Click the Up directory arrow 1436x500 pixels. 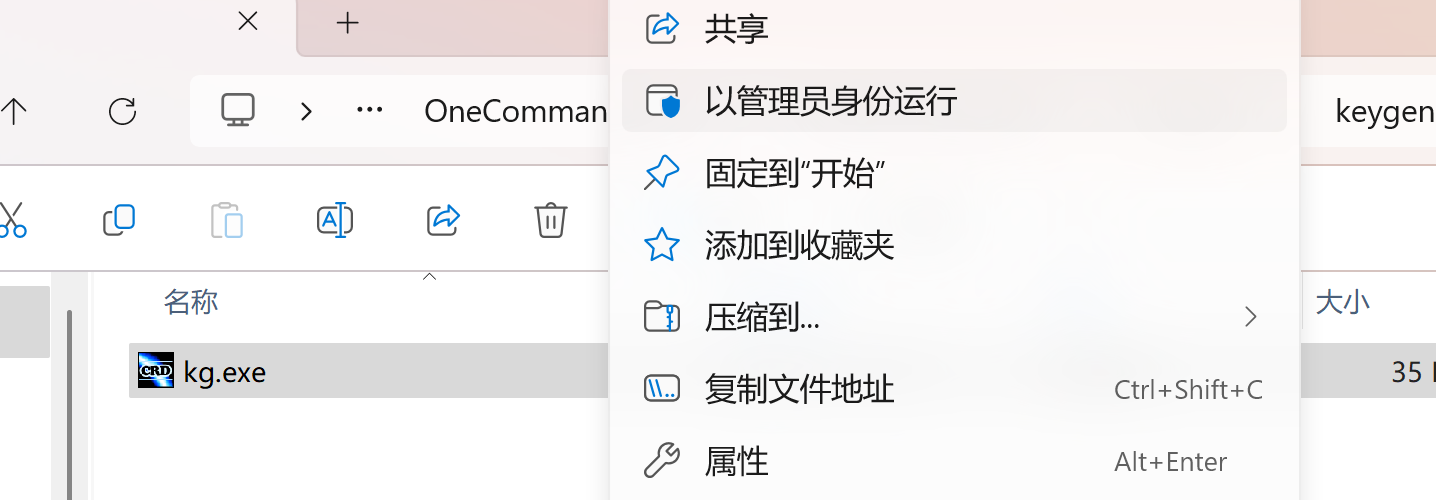pos(14,110)
